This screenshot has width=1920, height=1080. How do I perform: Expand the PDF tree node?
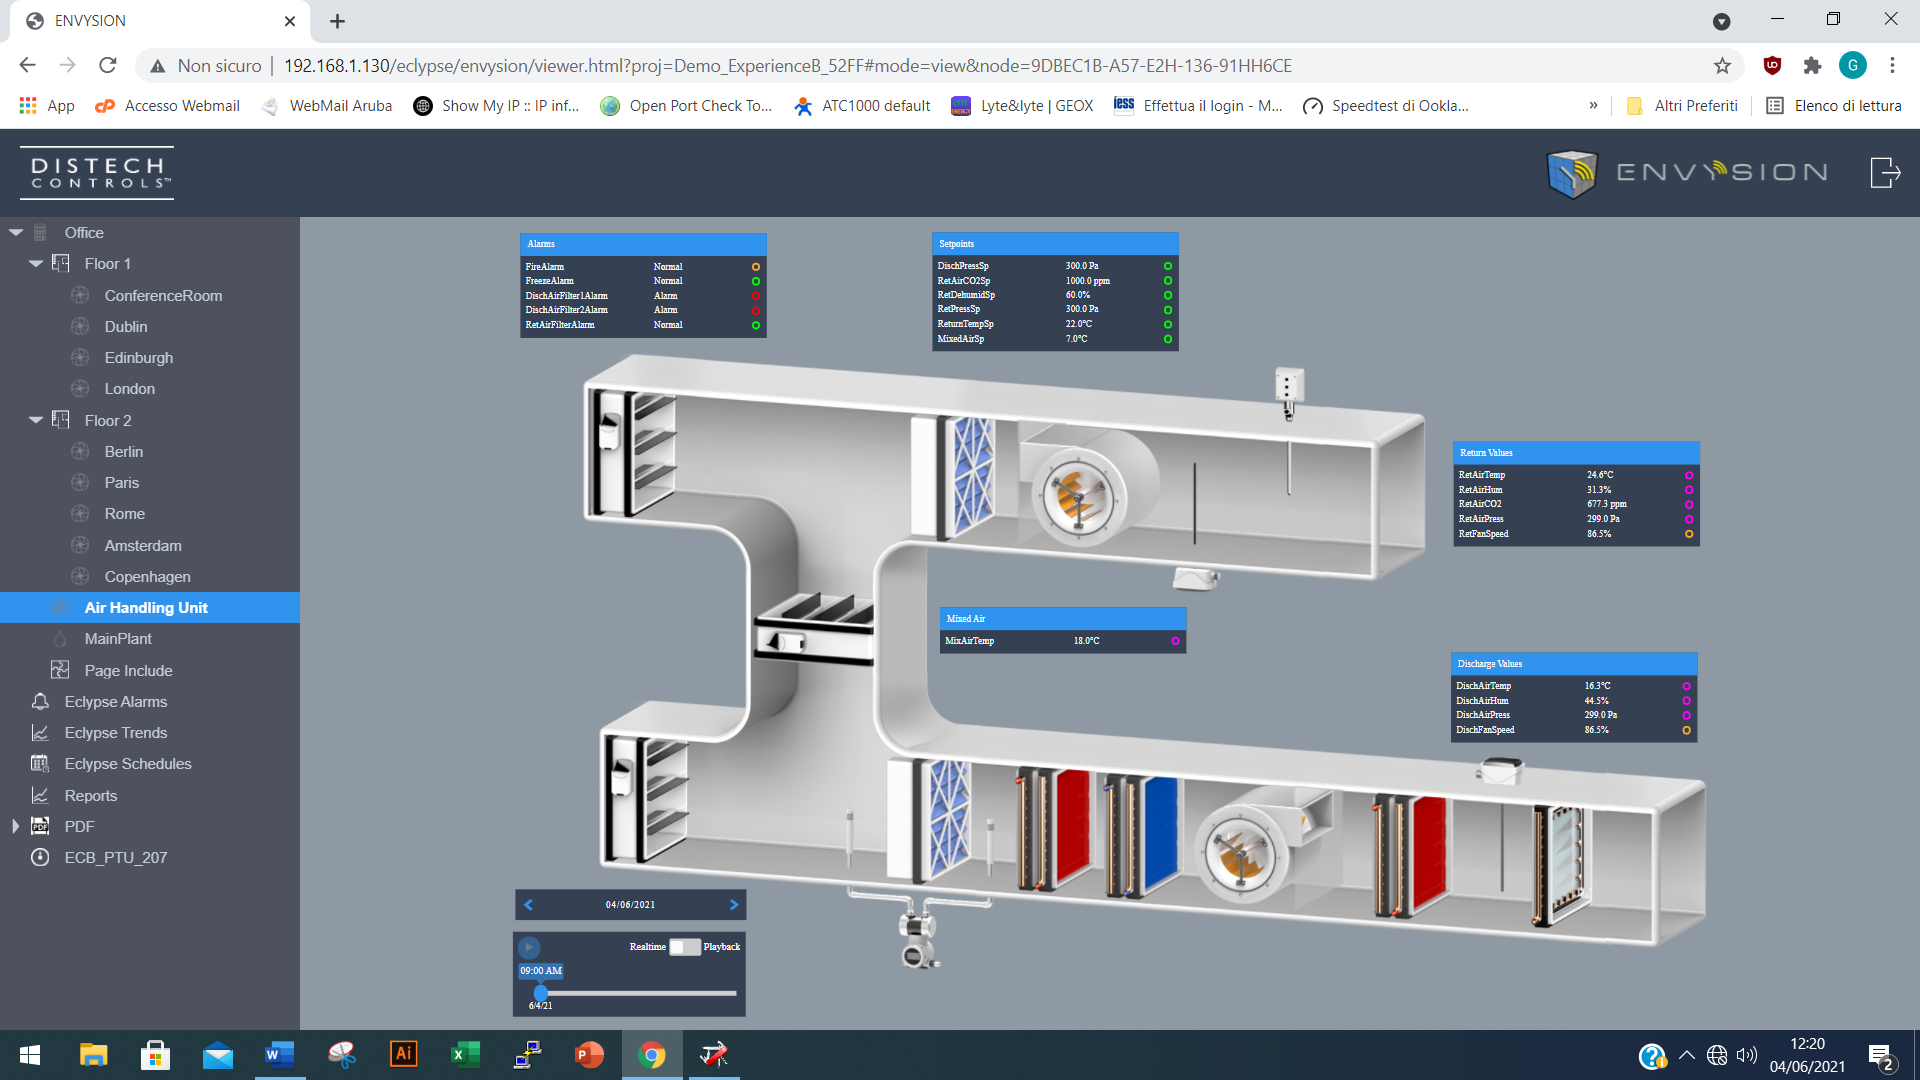pyautogui.click(x=15, y=826)
